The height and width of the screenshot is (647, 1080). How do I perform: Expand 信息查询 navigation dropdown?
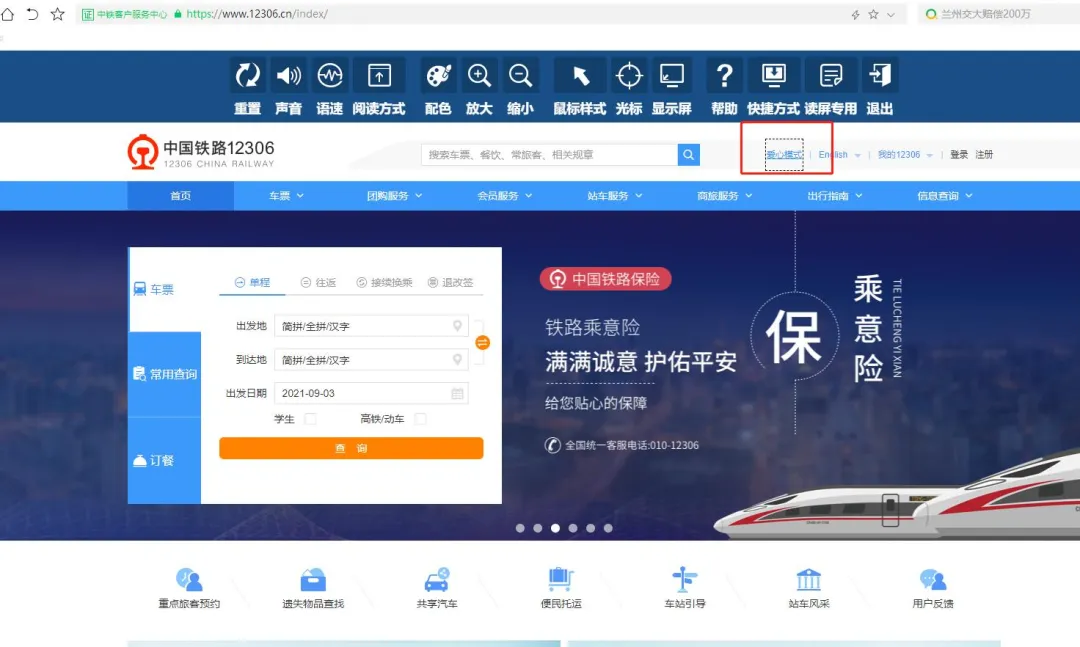pos(945,196)
